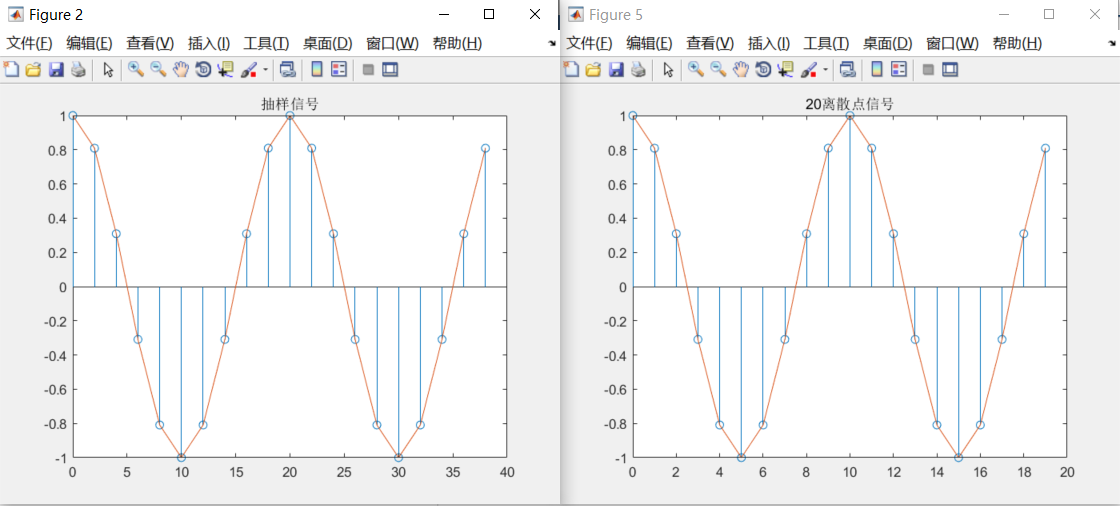Insert colorbar in Figure 2

[316, 69]
